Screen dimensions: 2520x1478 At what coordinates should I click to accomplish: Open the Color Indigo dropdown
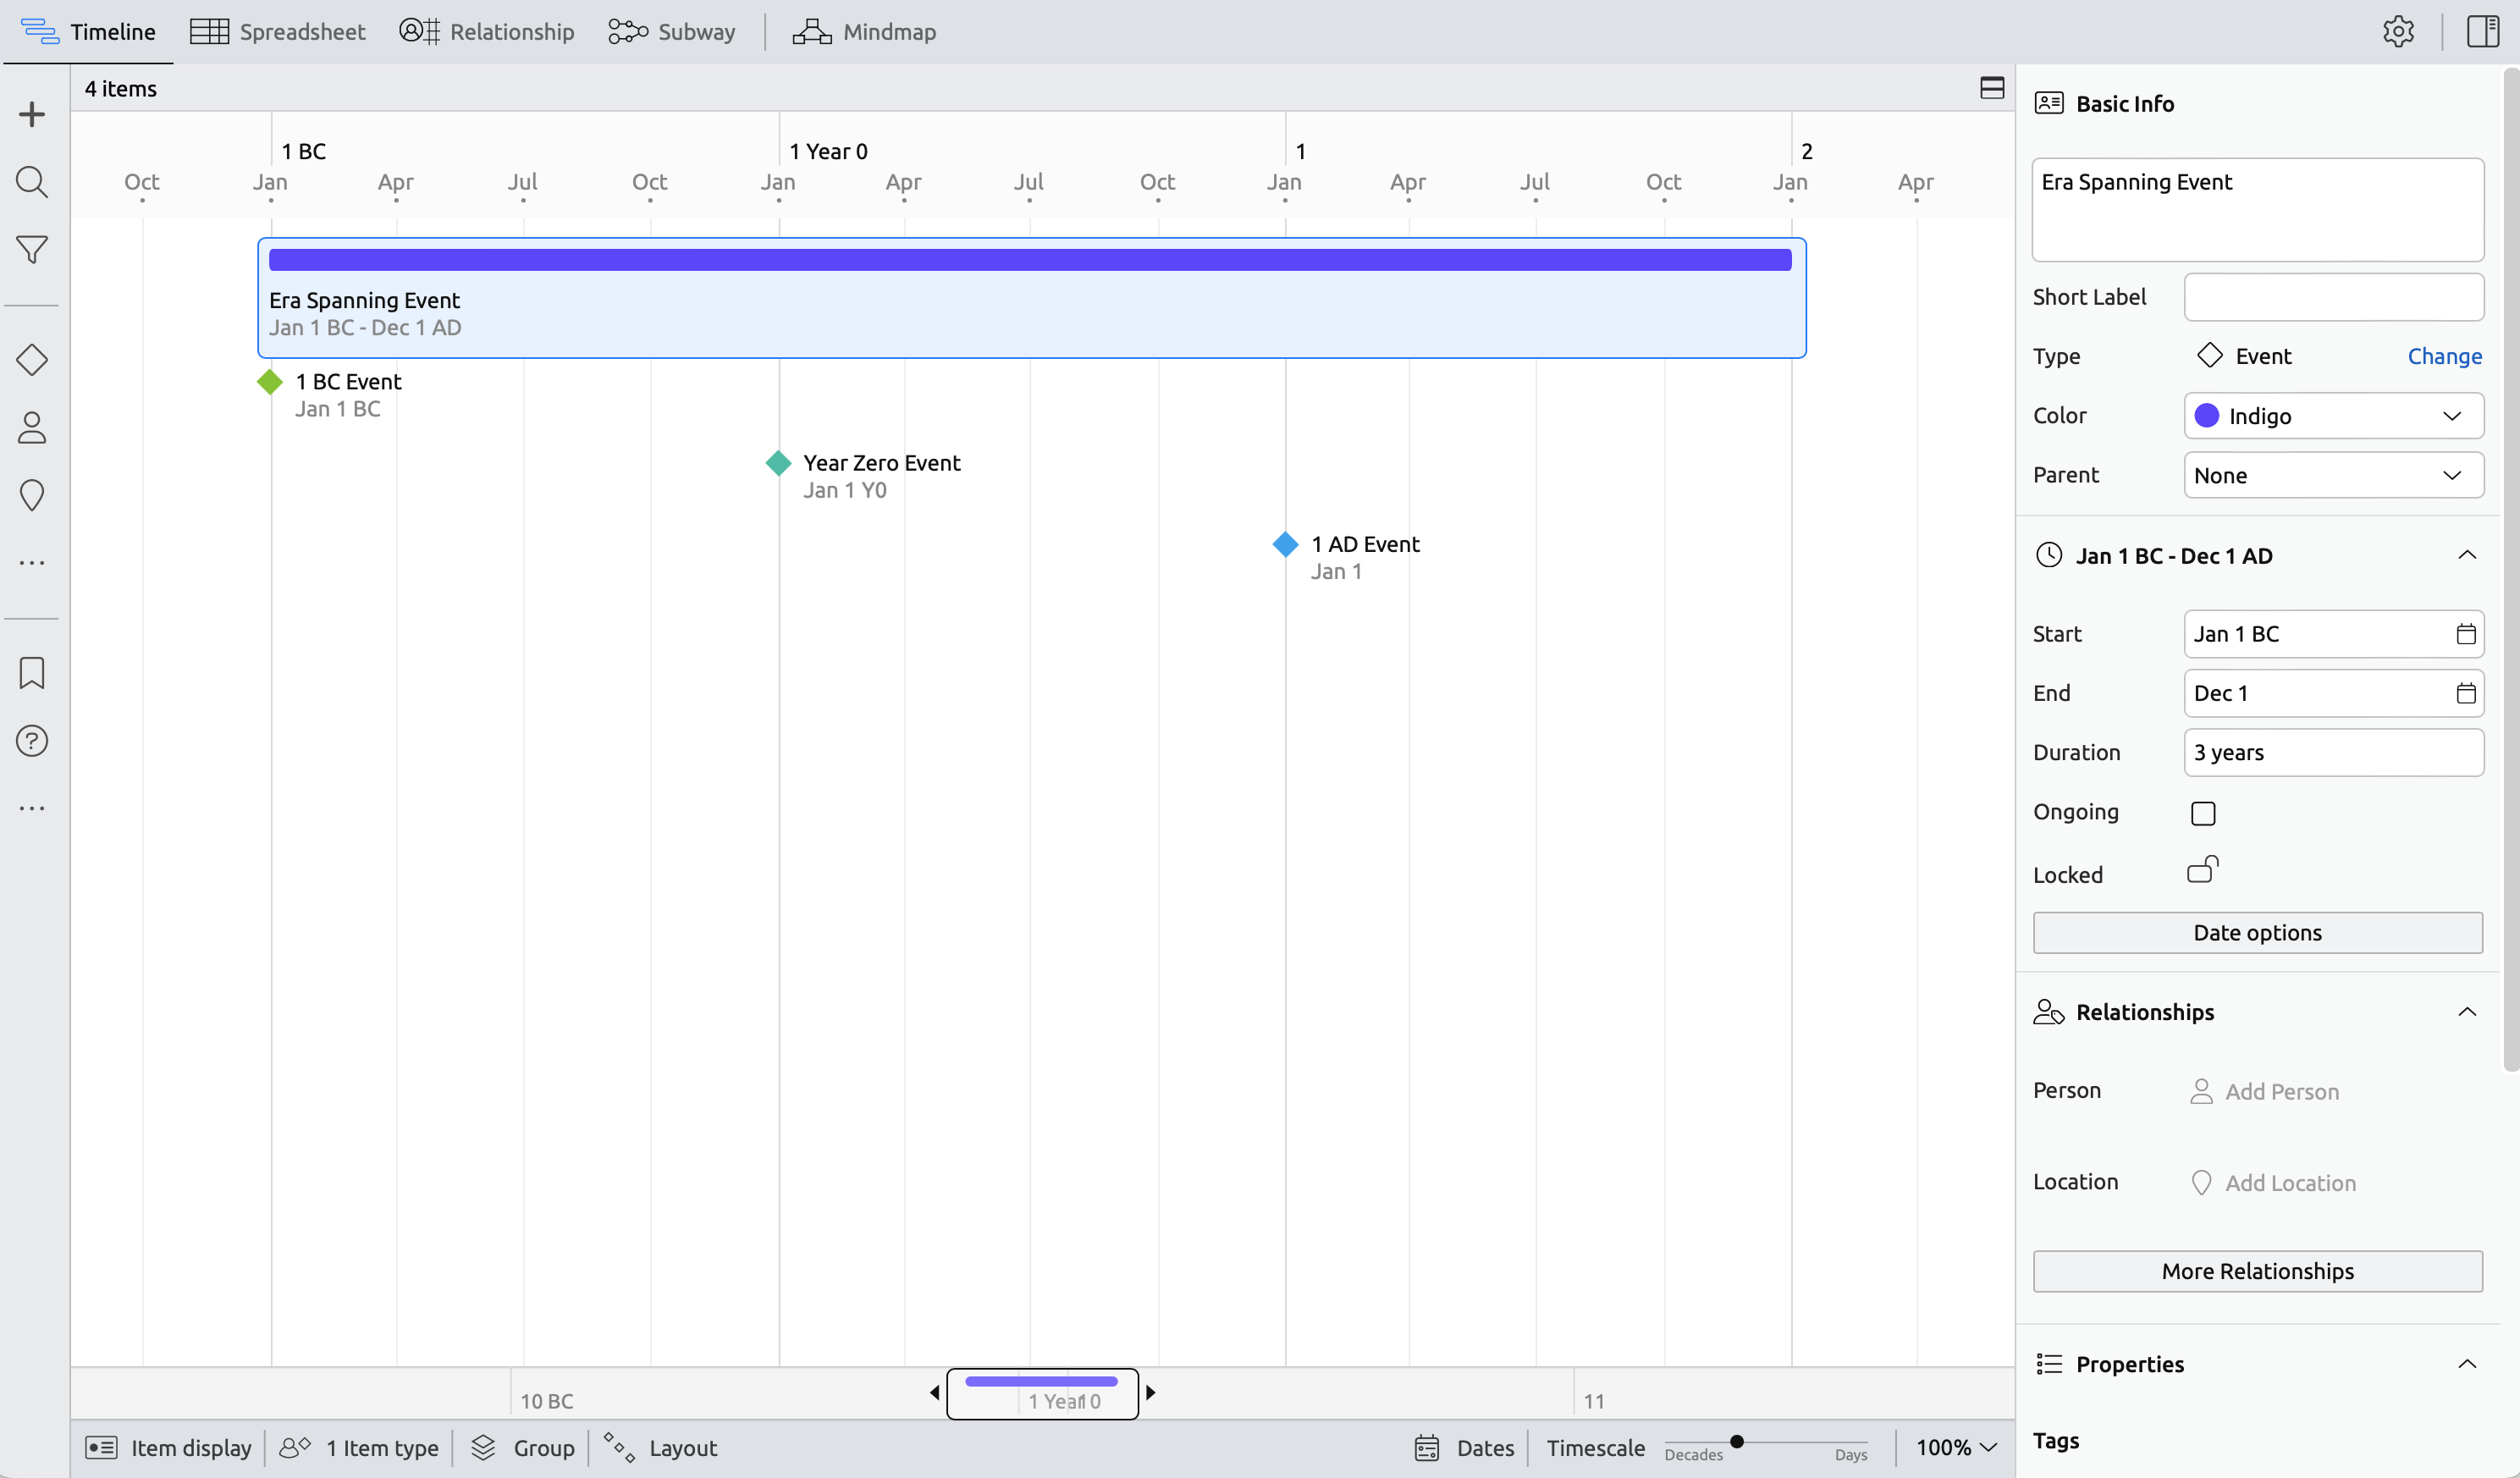[x=2333, y=416]
